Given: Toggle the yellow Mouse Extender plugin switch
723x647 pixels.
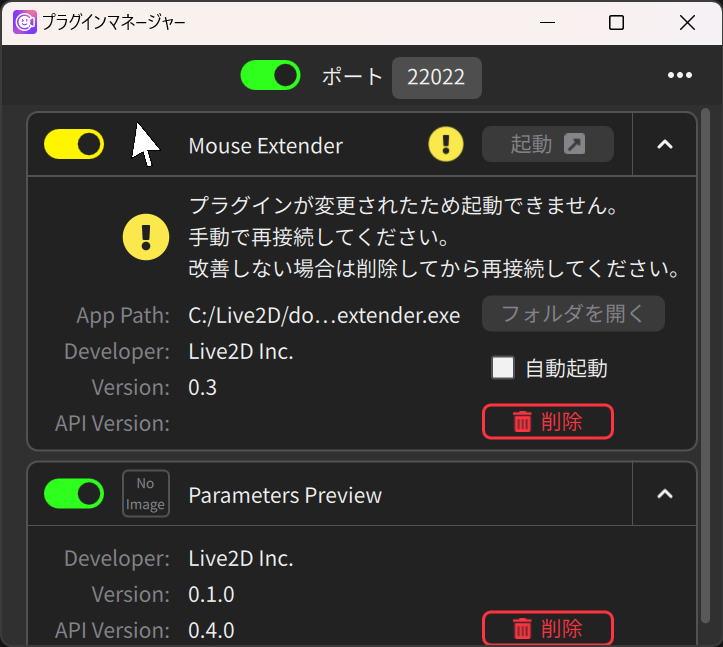Looking at the screenshot, I should (x=74, y=144).
